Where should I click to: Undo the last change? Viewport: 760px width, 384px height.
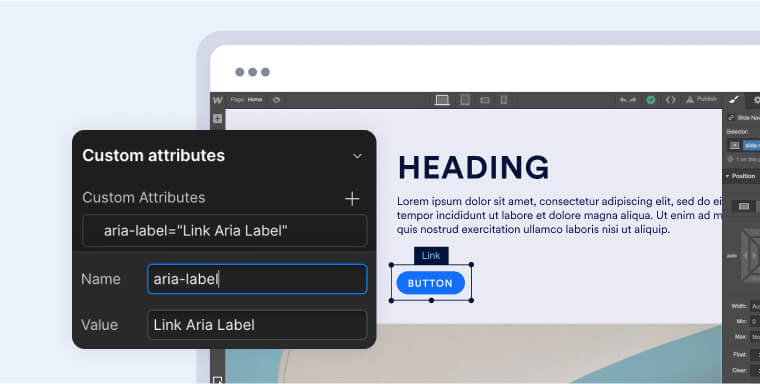click(x=623, y=100)
